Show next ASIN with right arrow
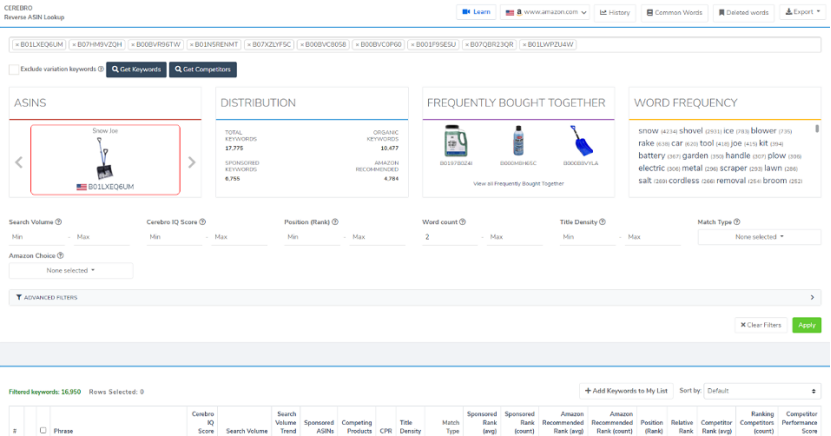 click(x=192, y=162)
